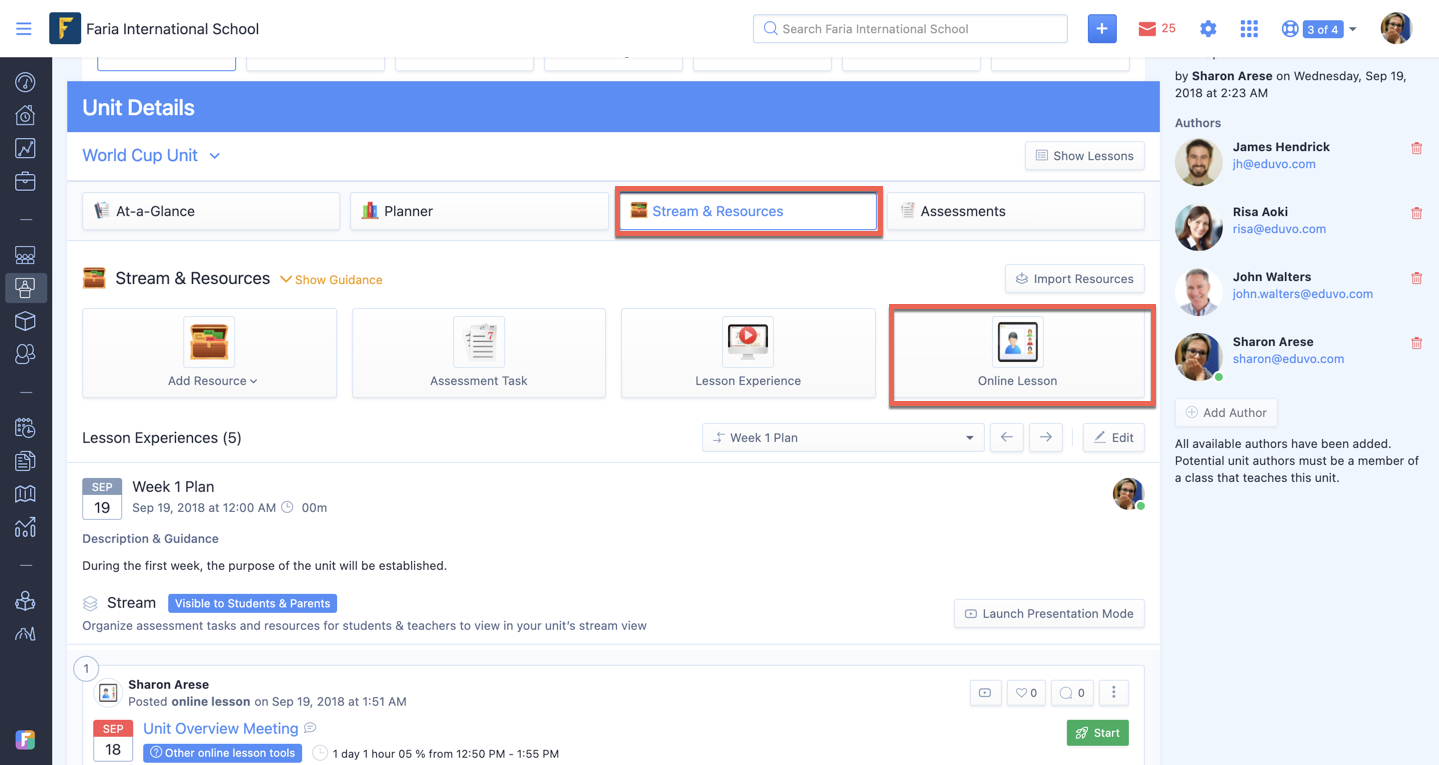Open the highlighted teaching sidebar icon
Viewport: 1439px width, 765px height.
coord(25,288)
